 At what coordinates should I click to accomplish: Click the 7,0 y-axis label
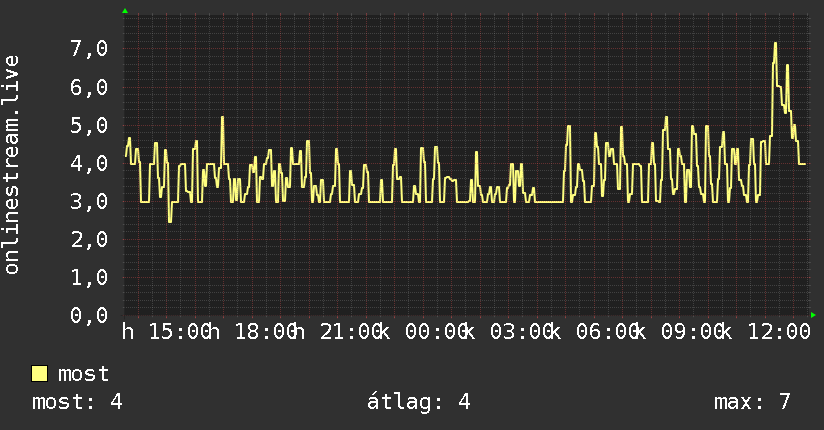coord(89,49)
